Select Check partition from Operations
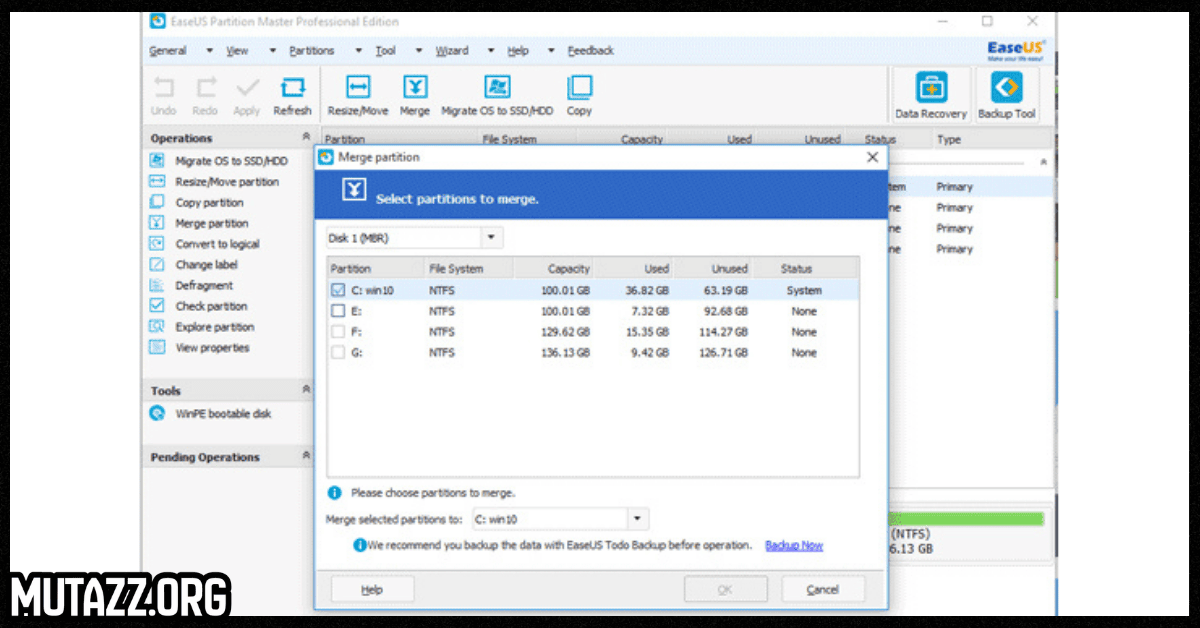 (213, 306)
